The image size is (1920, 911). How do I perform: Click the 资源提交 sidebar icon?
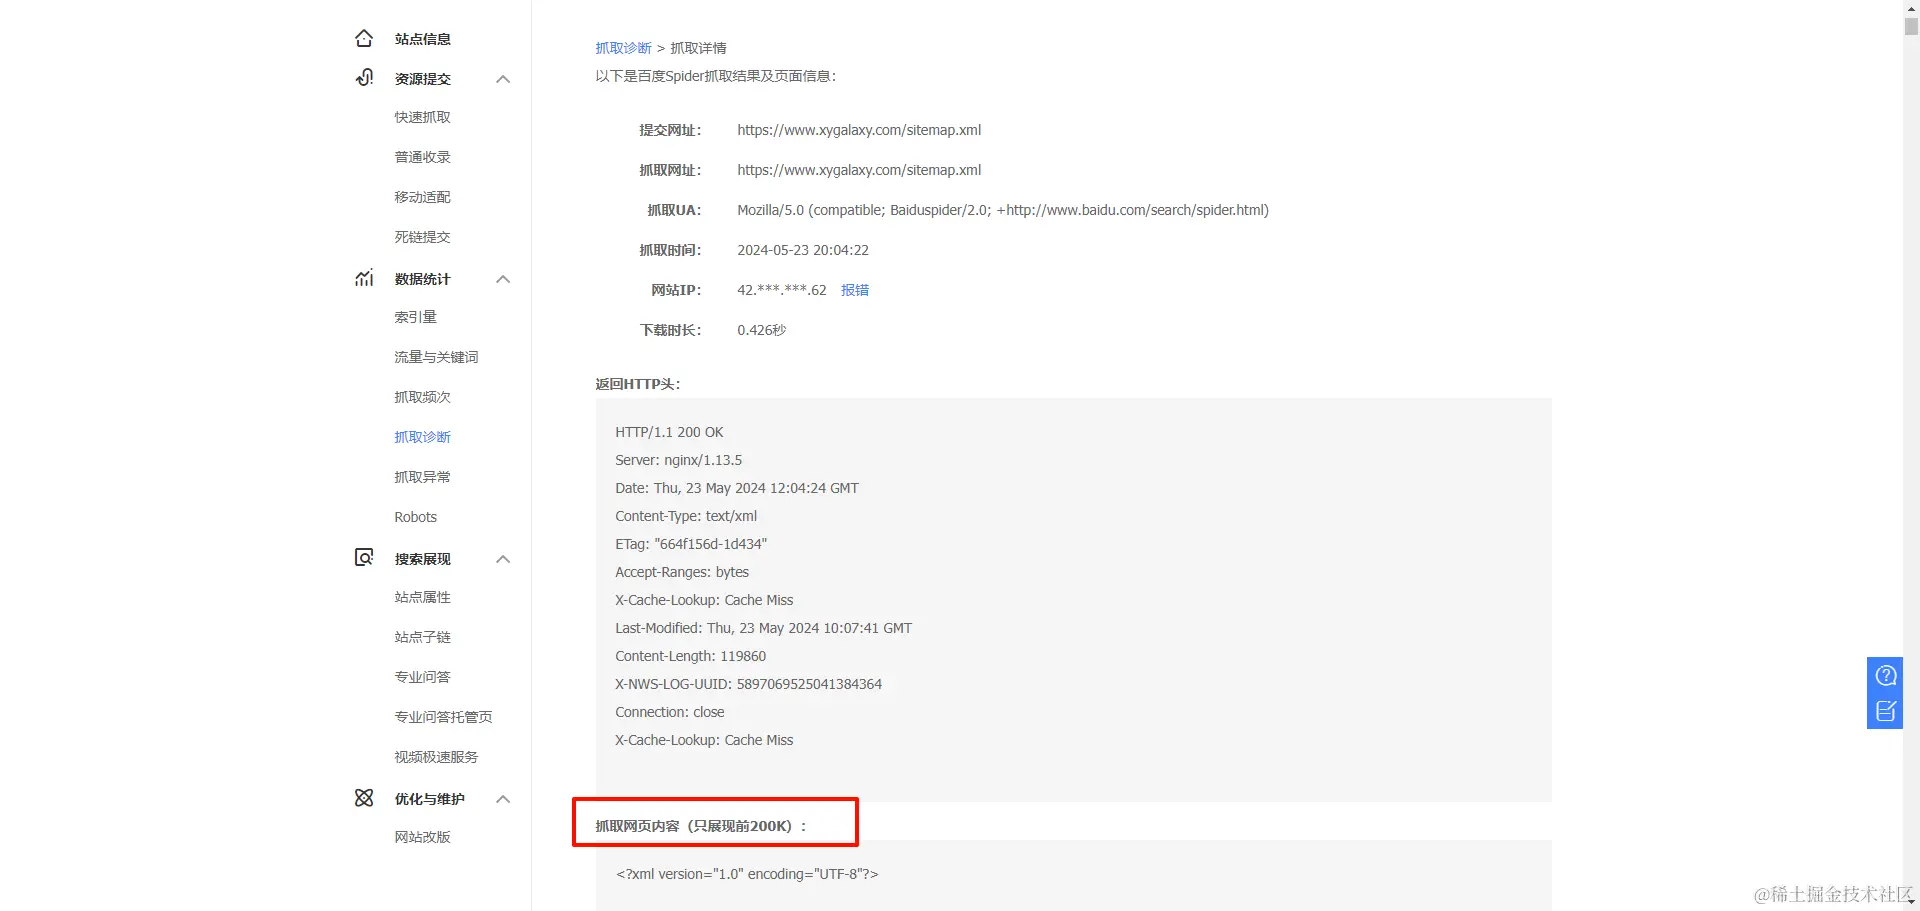coord(364,78)
